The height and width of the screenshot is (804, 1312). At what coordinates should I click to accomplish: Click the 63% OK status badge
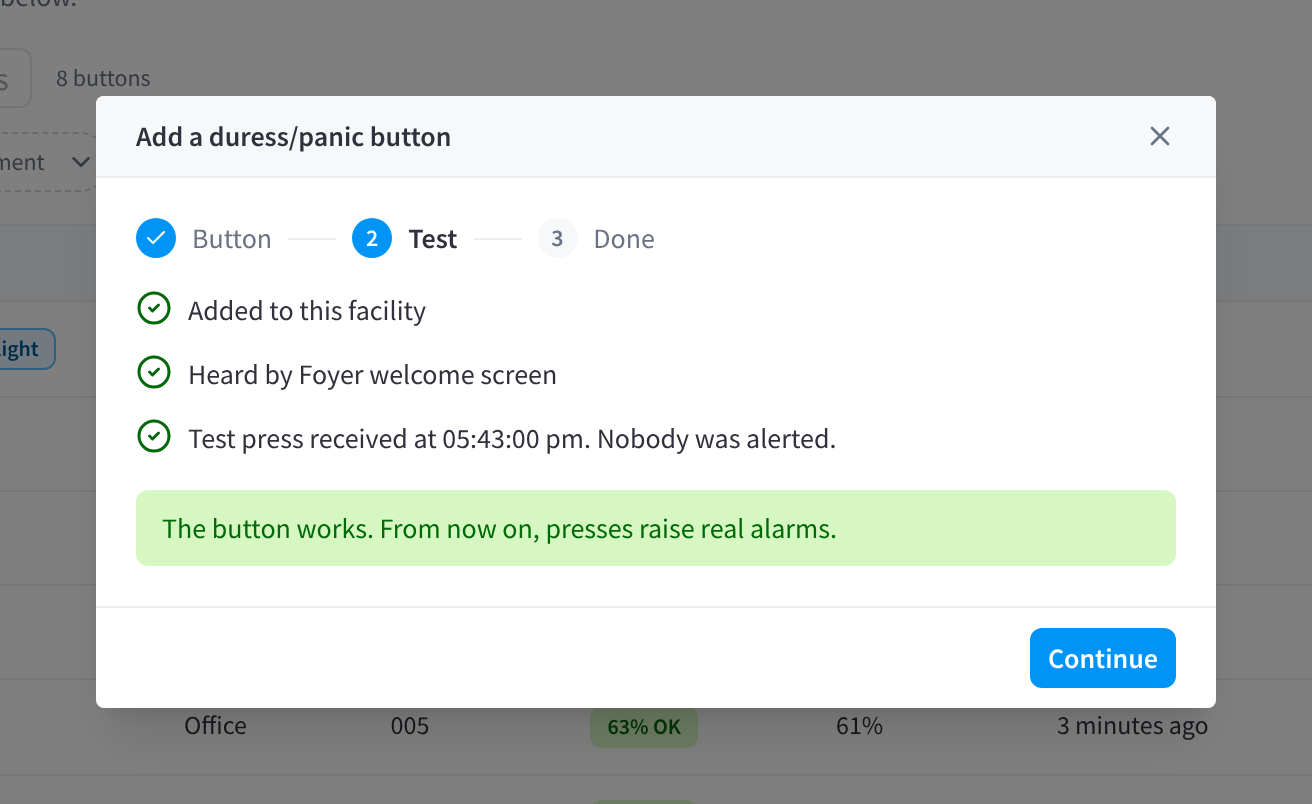[644, 727]
